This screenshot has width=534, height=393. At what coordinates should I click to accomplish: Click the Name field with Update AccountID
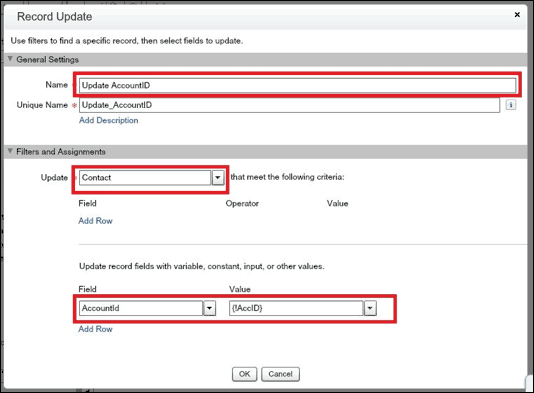tap(297, 85)
